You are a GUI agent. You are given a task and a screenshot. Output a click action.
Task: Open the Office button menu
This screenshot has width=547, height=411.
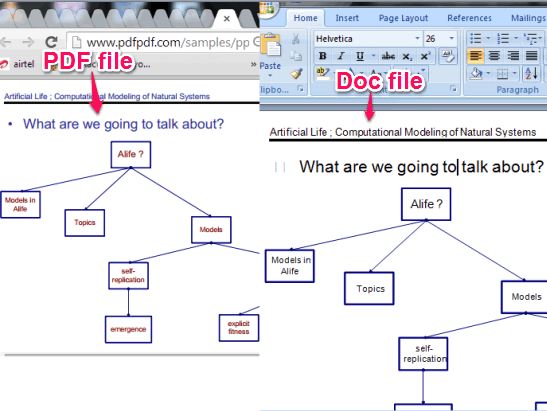[x=269, y=8]
